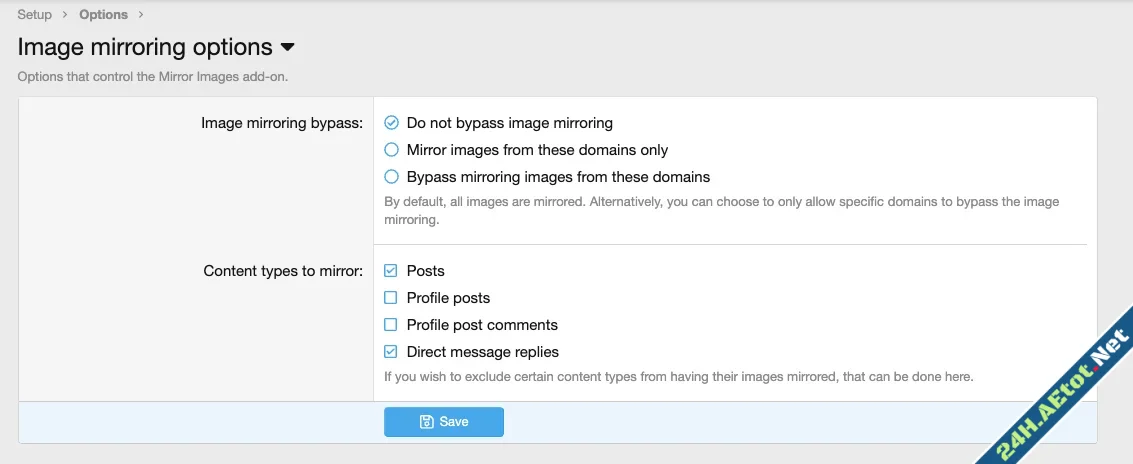Viewport: 1133px width, 464px height.
Task: Click the chevron after the Setup breadcrumb
Action: coord(66,15)
